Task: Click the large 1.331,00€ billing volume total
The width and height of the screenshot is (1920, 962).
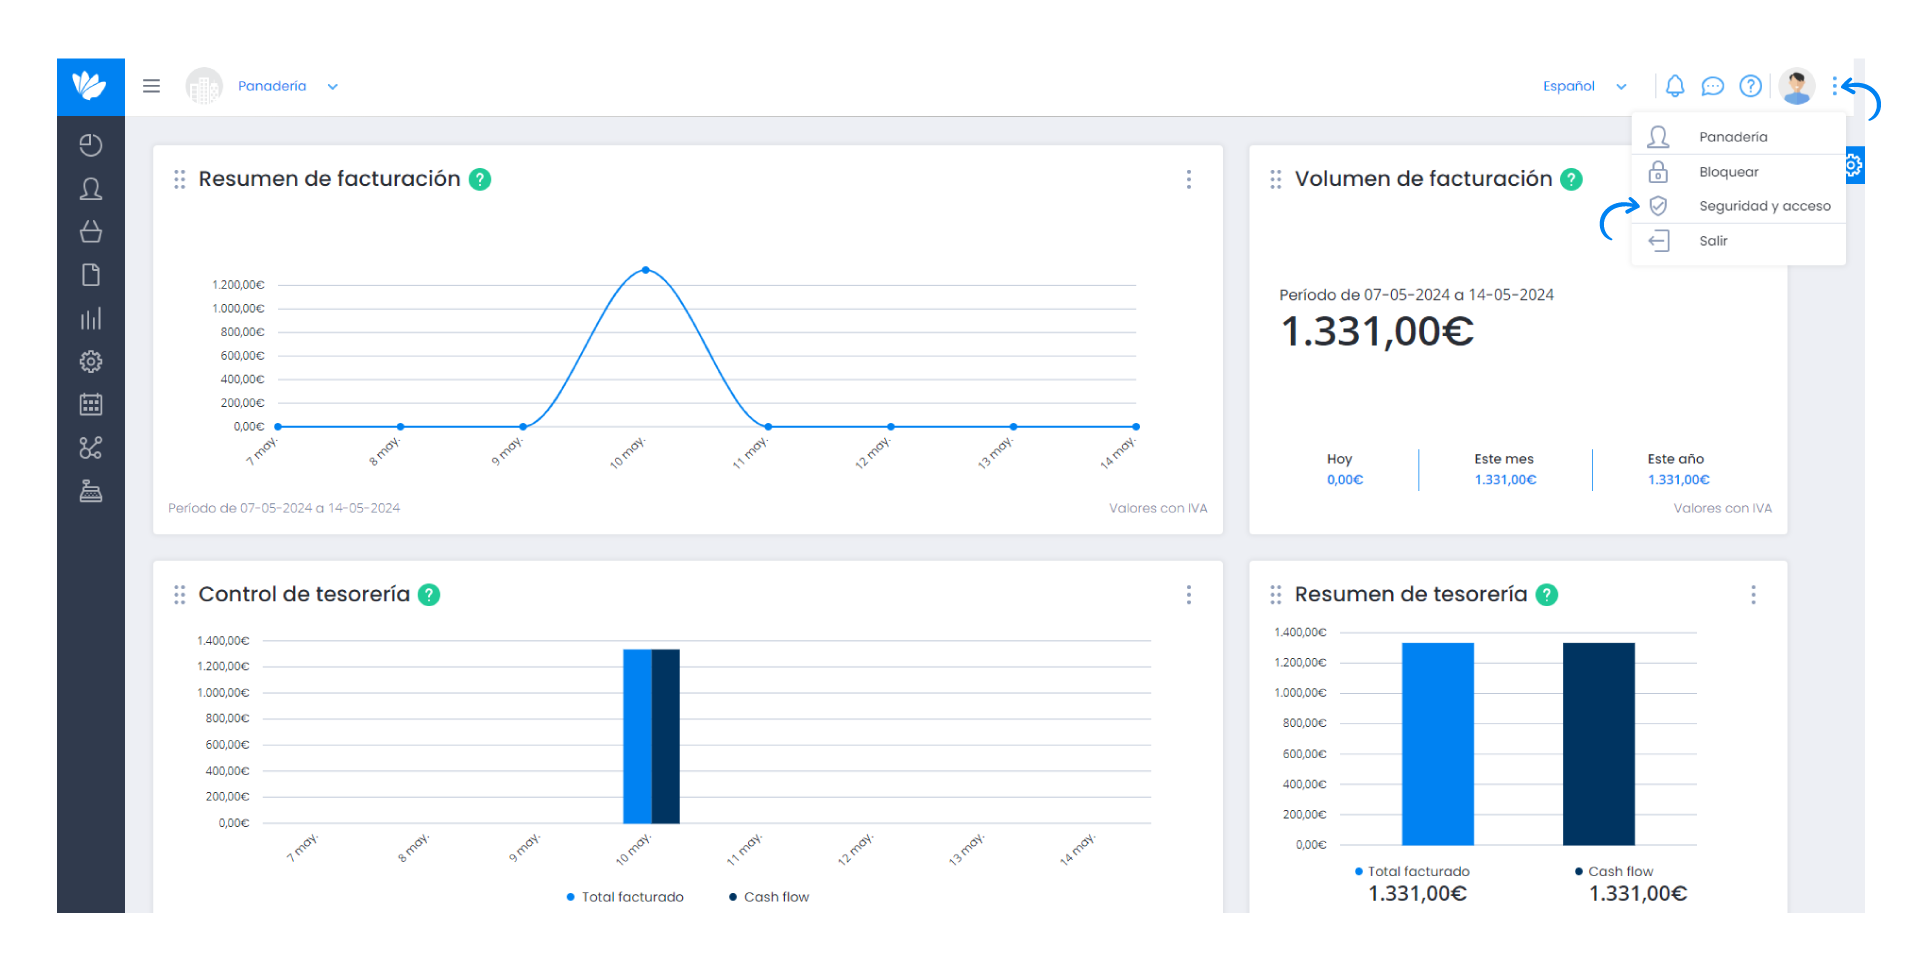Action: pyautogui.click(x=1377, y=332)
